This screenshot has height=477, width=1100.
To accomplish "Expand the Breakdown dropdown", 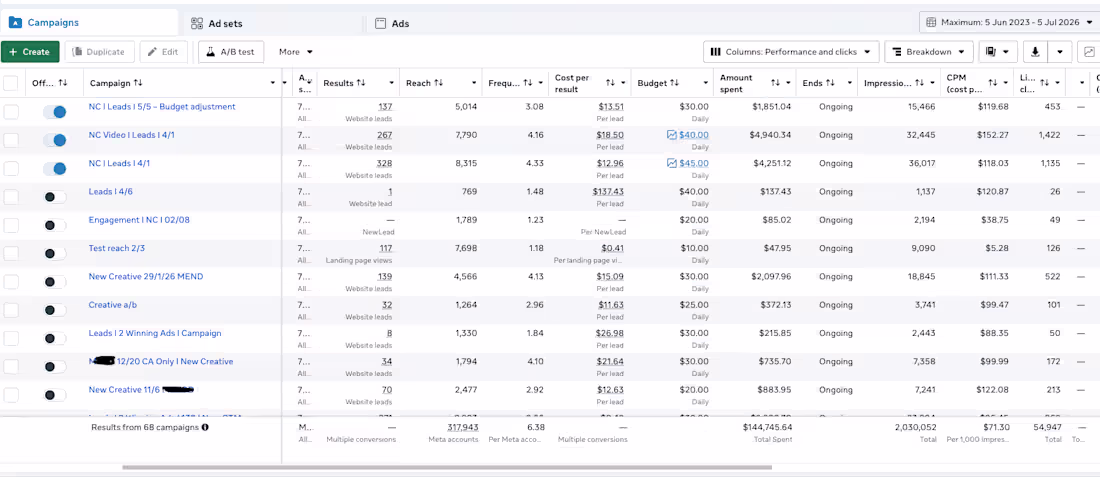I will point(929,52).
